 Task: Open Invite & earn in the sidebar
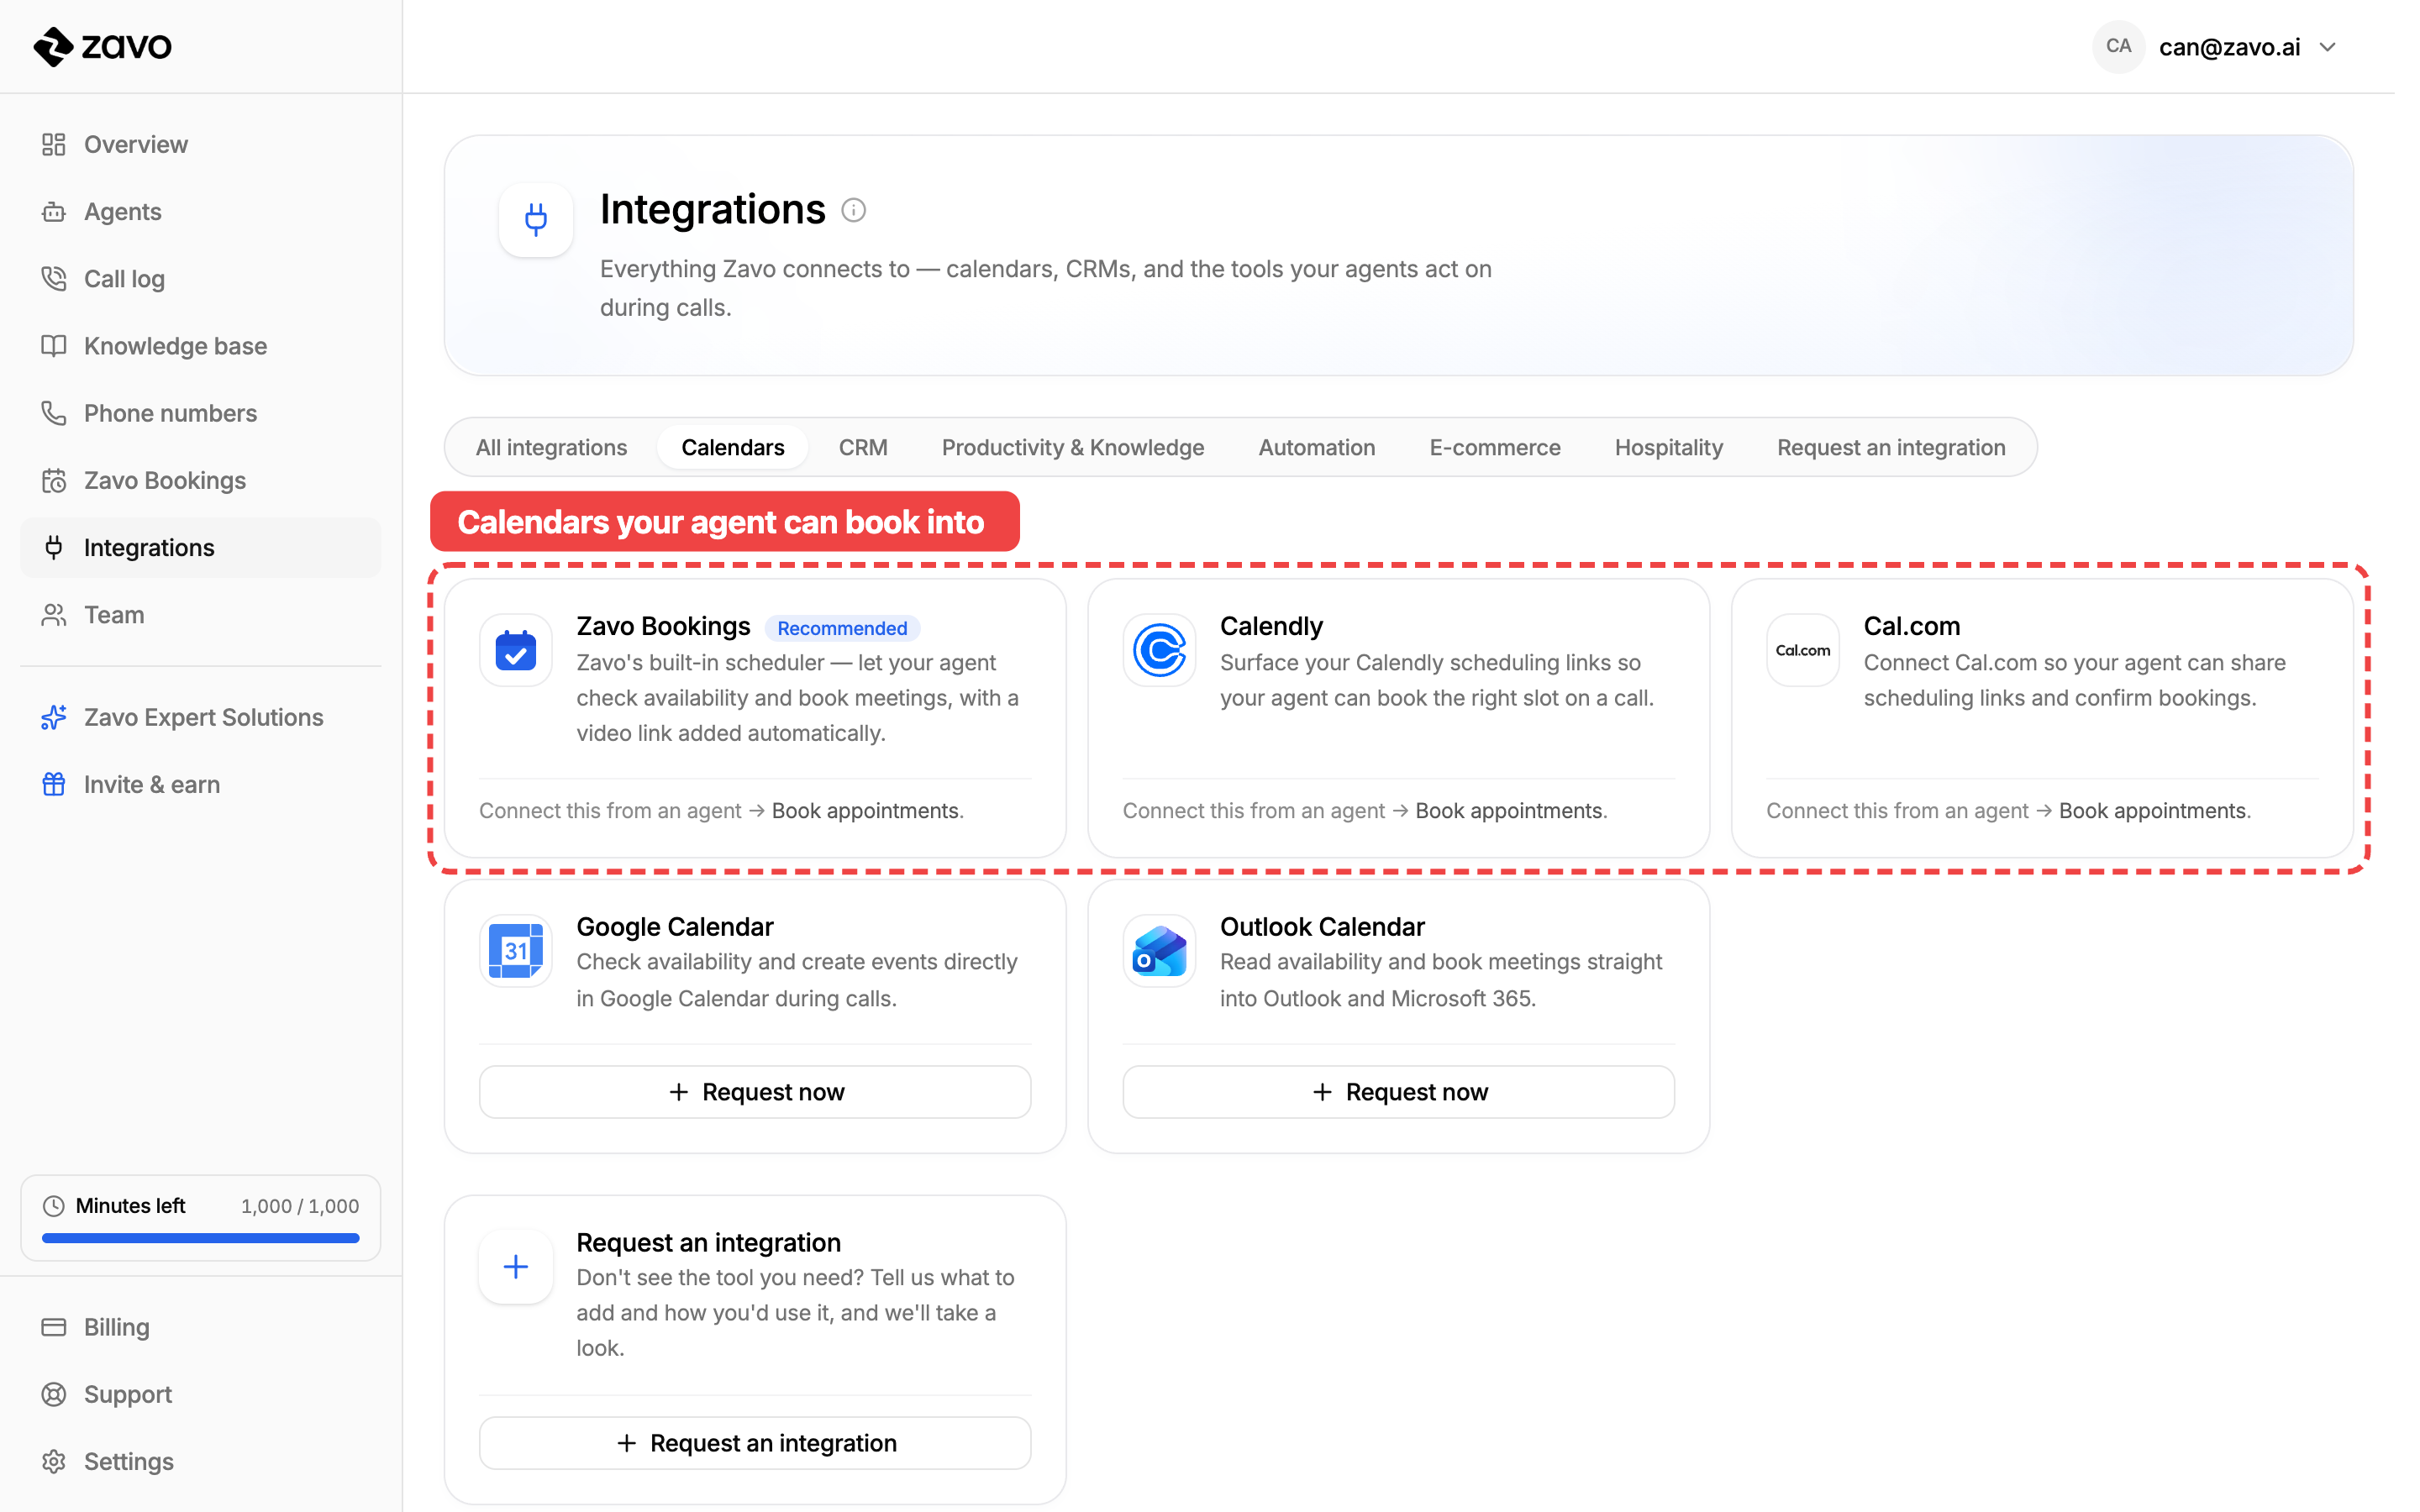tap(200, 785)
